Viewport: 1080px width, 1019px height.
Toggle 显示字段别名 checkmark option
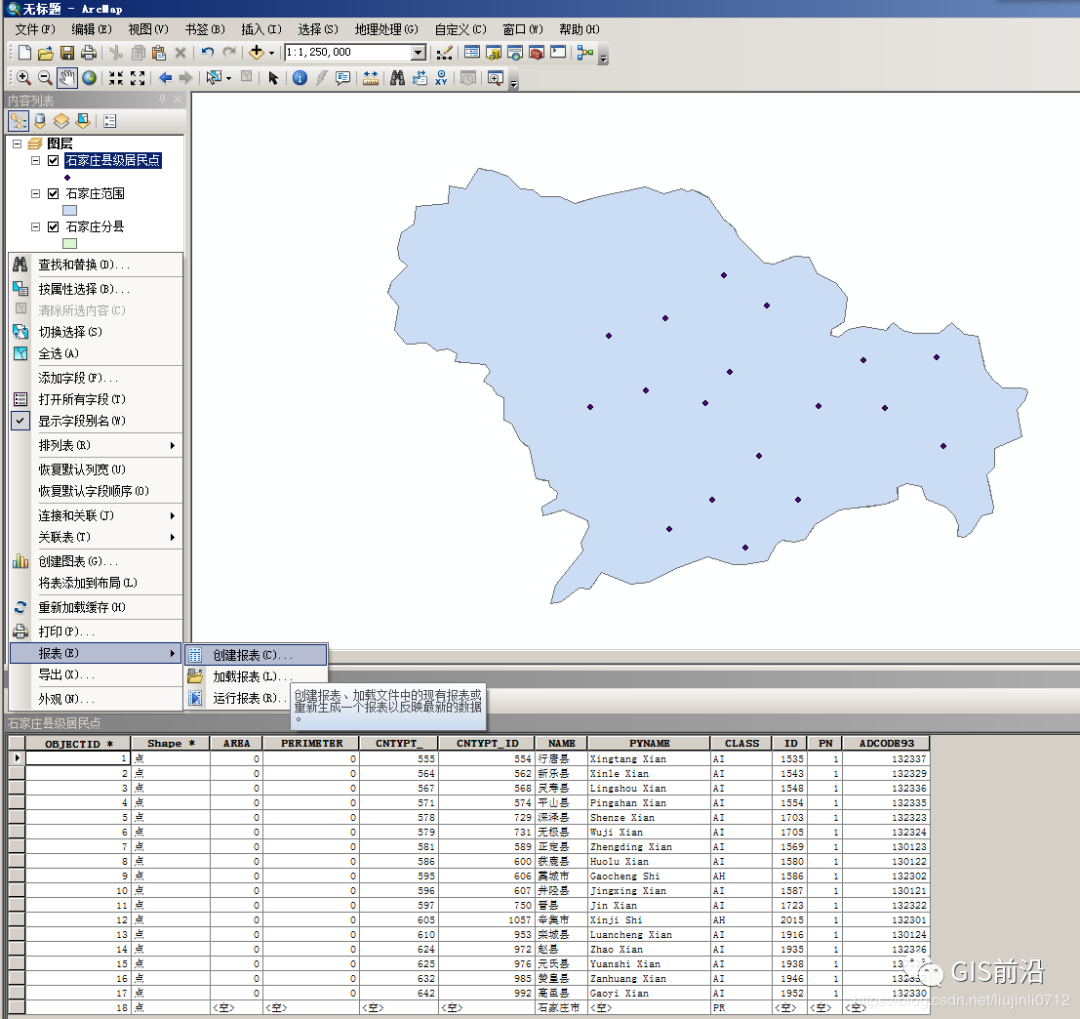21,421
